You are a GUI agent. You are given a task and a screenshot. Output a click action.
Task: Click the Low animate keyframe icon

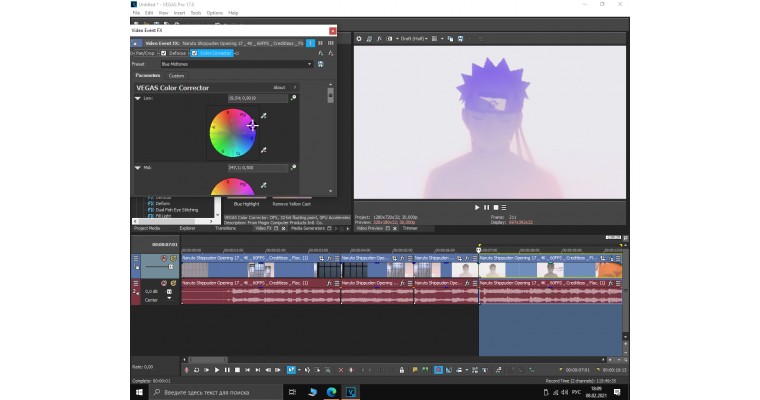pyautogui.click(x=293, y=99)
